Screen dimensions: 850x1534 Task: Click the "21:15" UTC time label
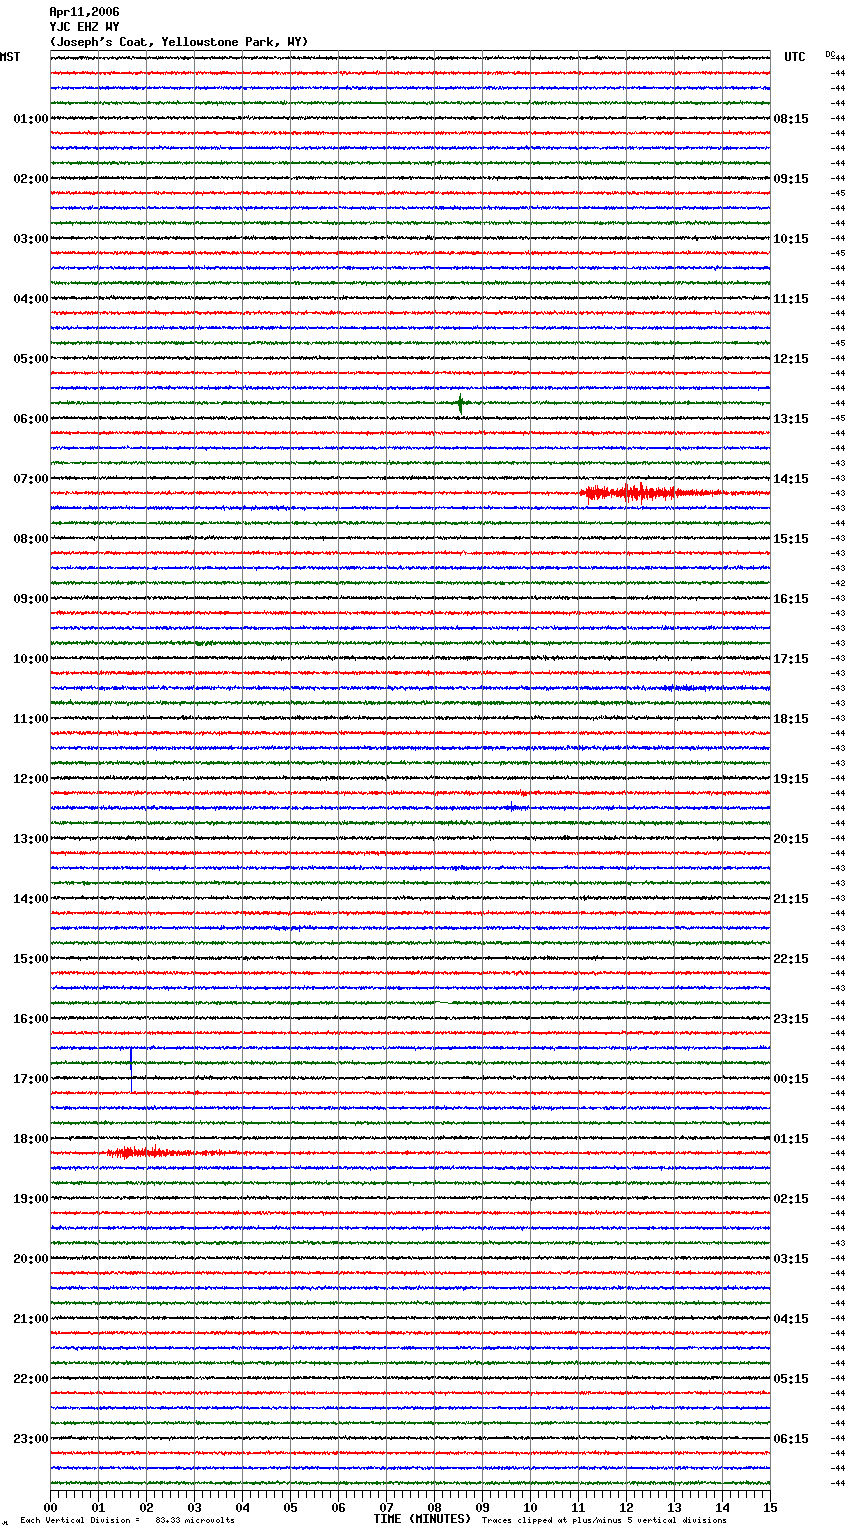coord(791,899)
